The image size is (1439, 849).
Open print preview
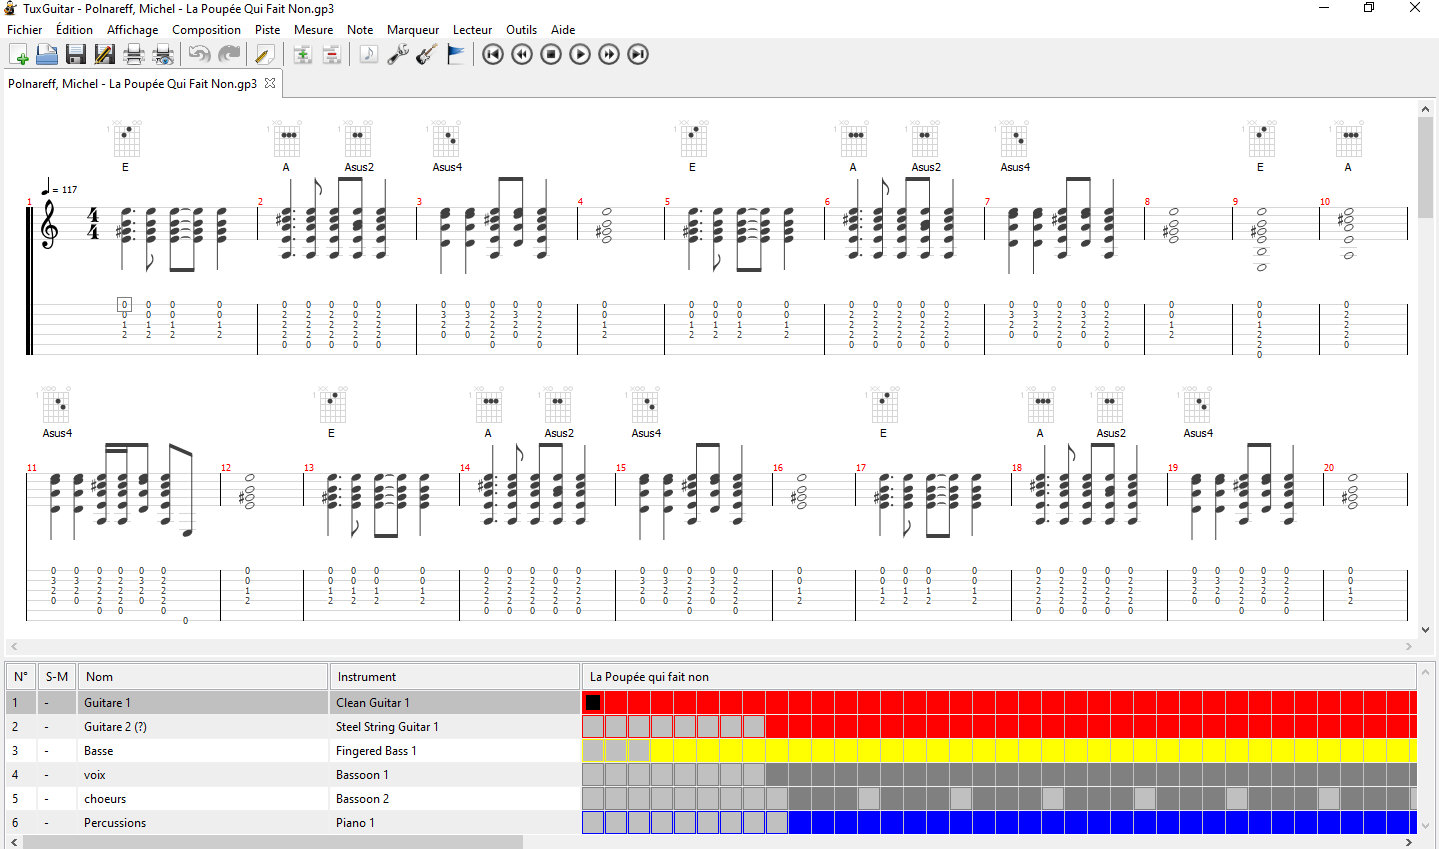pos(163,54)
